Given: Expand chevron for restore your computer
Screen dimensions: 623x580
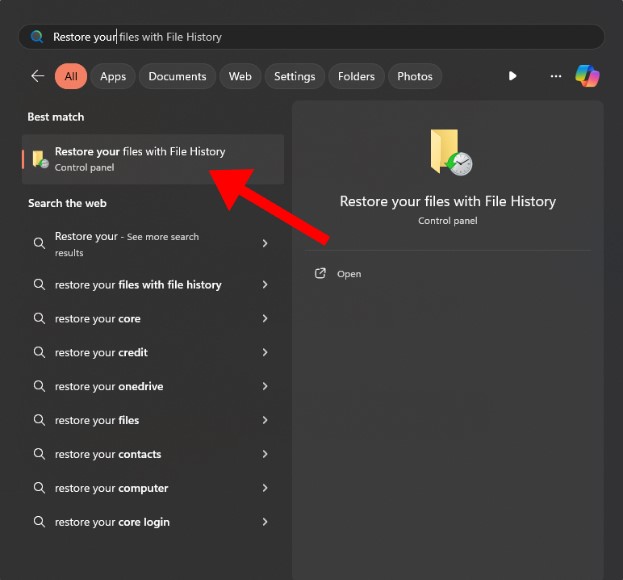Looking at the screenshot, I should pyautogui.click(x=265, y=487).
